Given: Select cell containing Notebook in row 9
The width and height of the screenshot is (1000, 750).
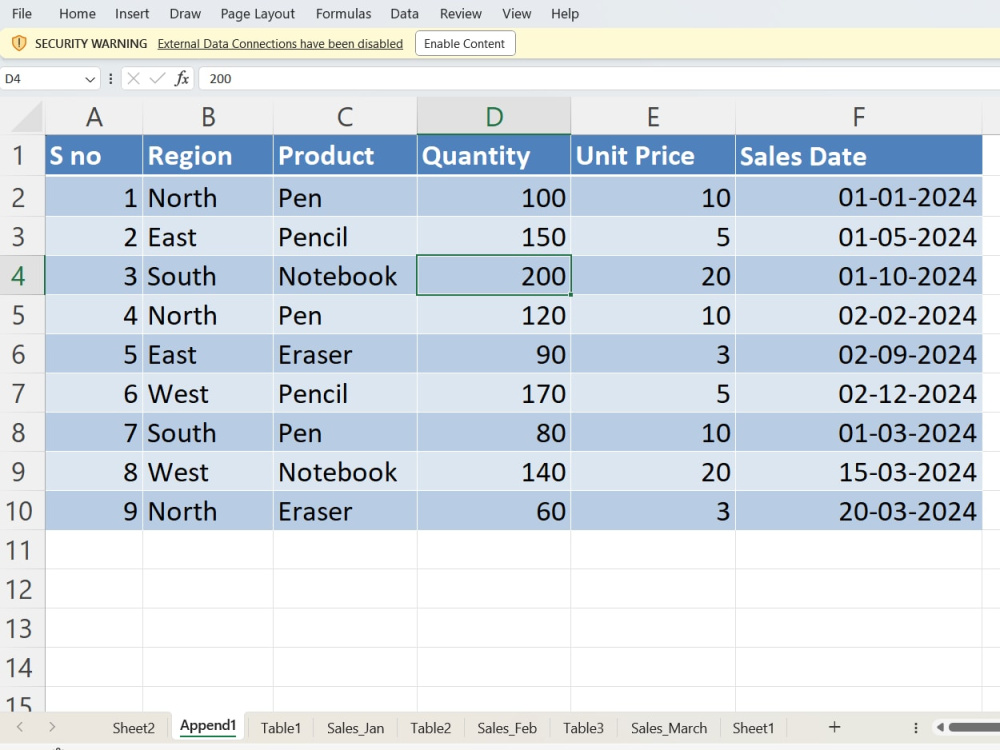Looking at the screenshot, I should [345, 472].
